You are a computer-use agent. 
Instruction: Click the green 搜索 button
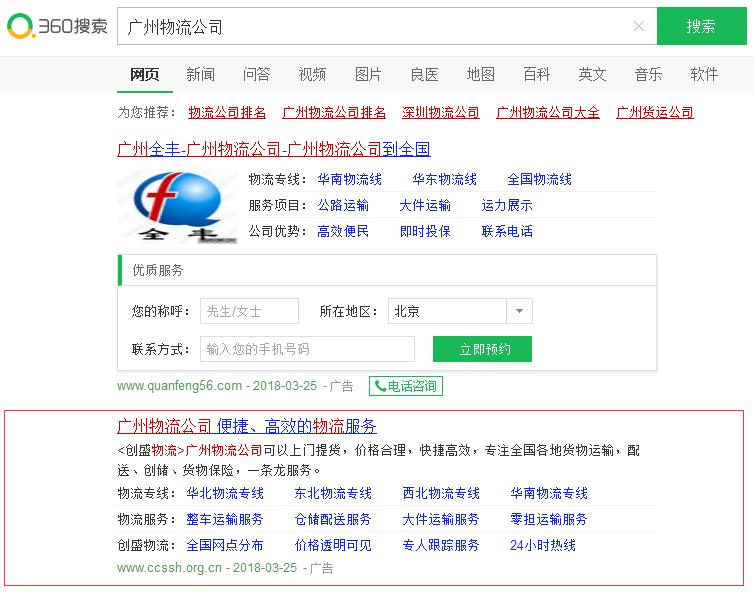(701, 26)
